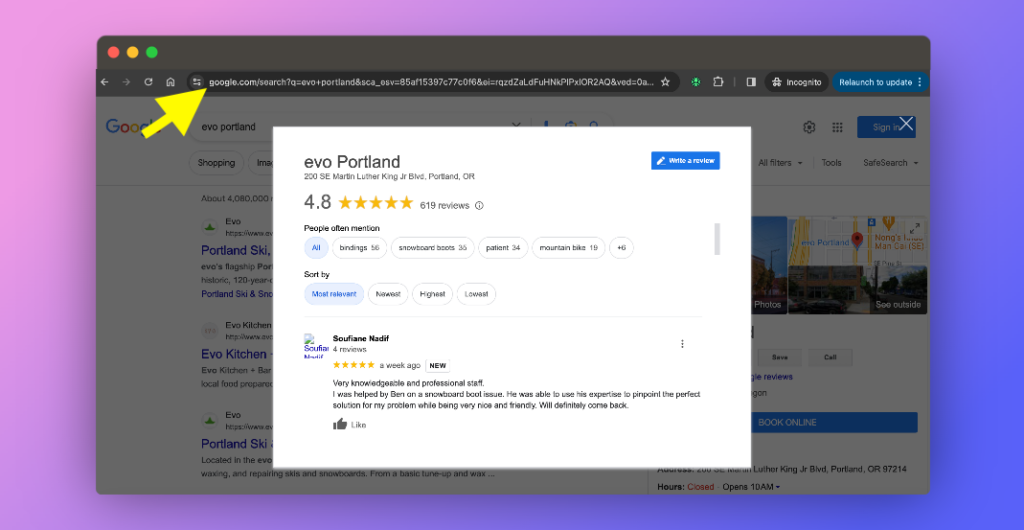Click the five-star rating on Soufiane's review
Image resolution: width=1024 pixels, height=530 pixels.
click(x=353, y=365)
